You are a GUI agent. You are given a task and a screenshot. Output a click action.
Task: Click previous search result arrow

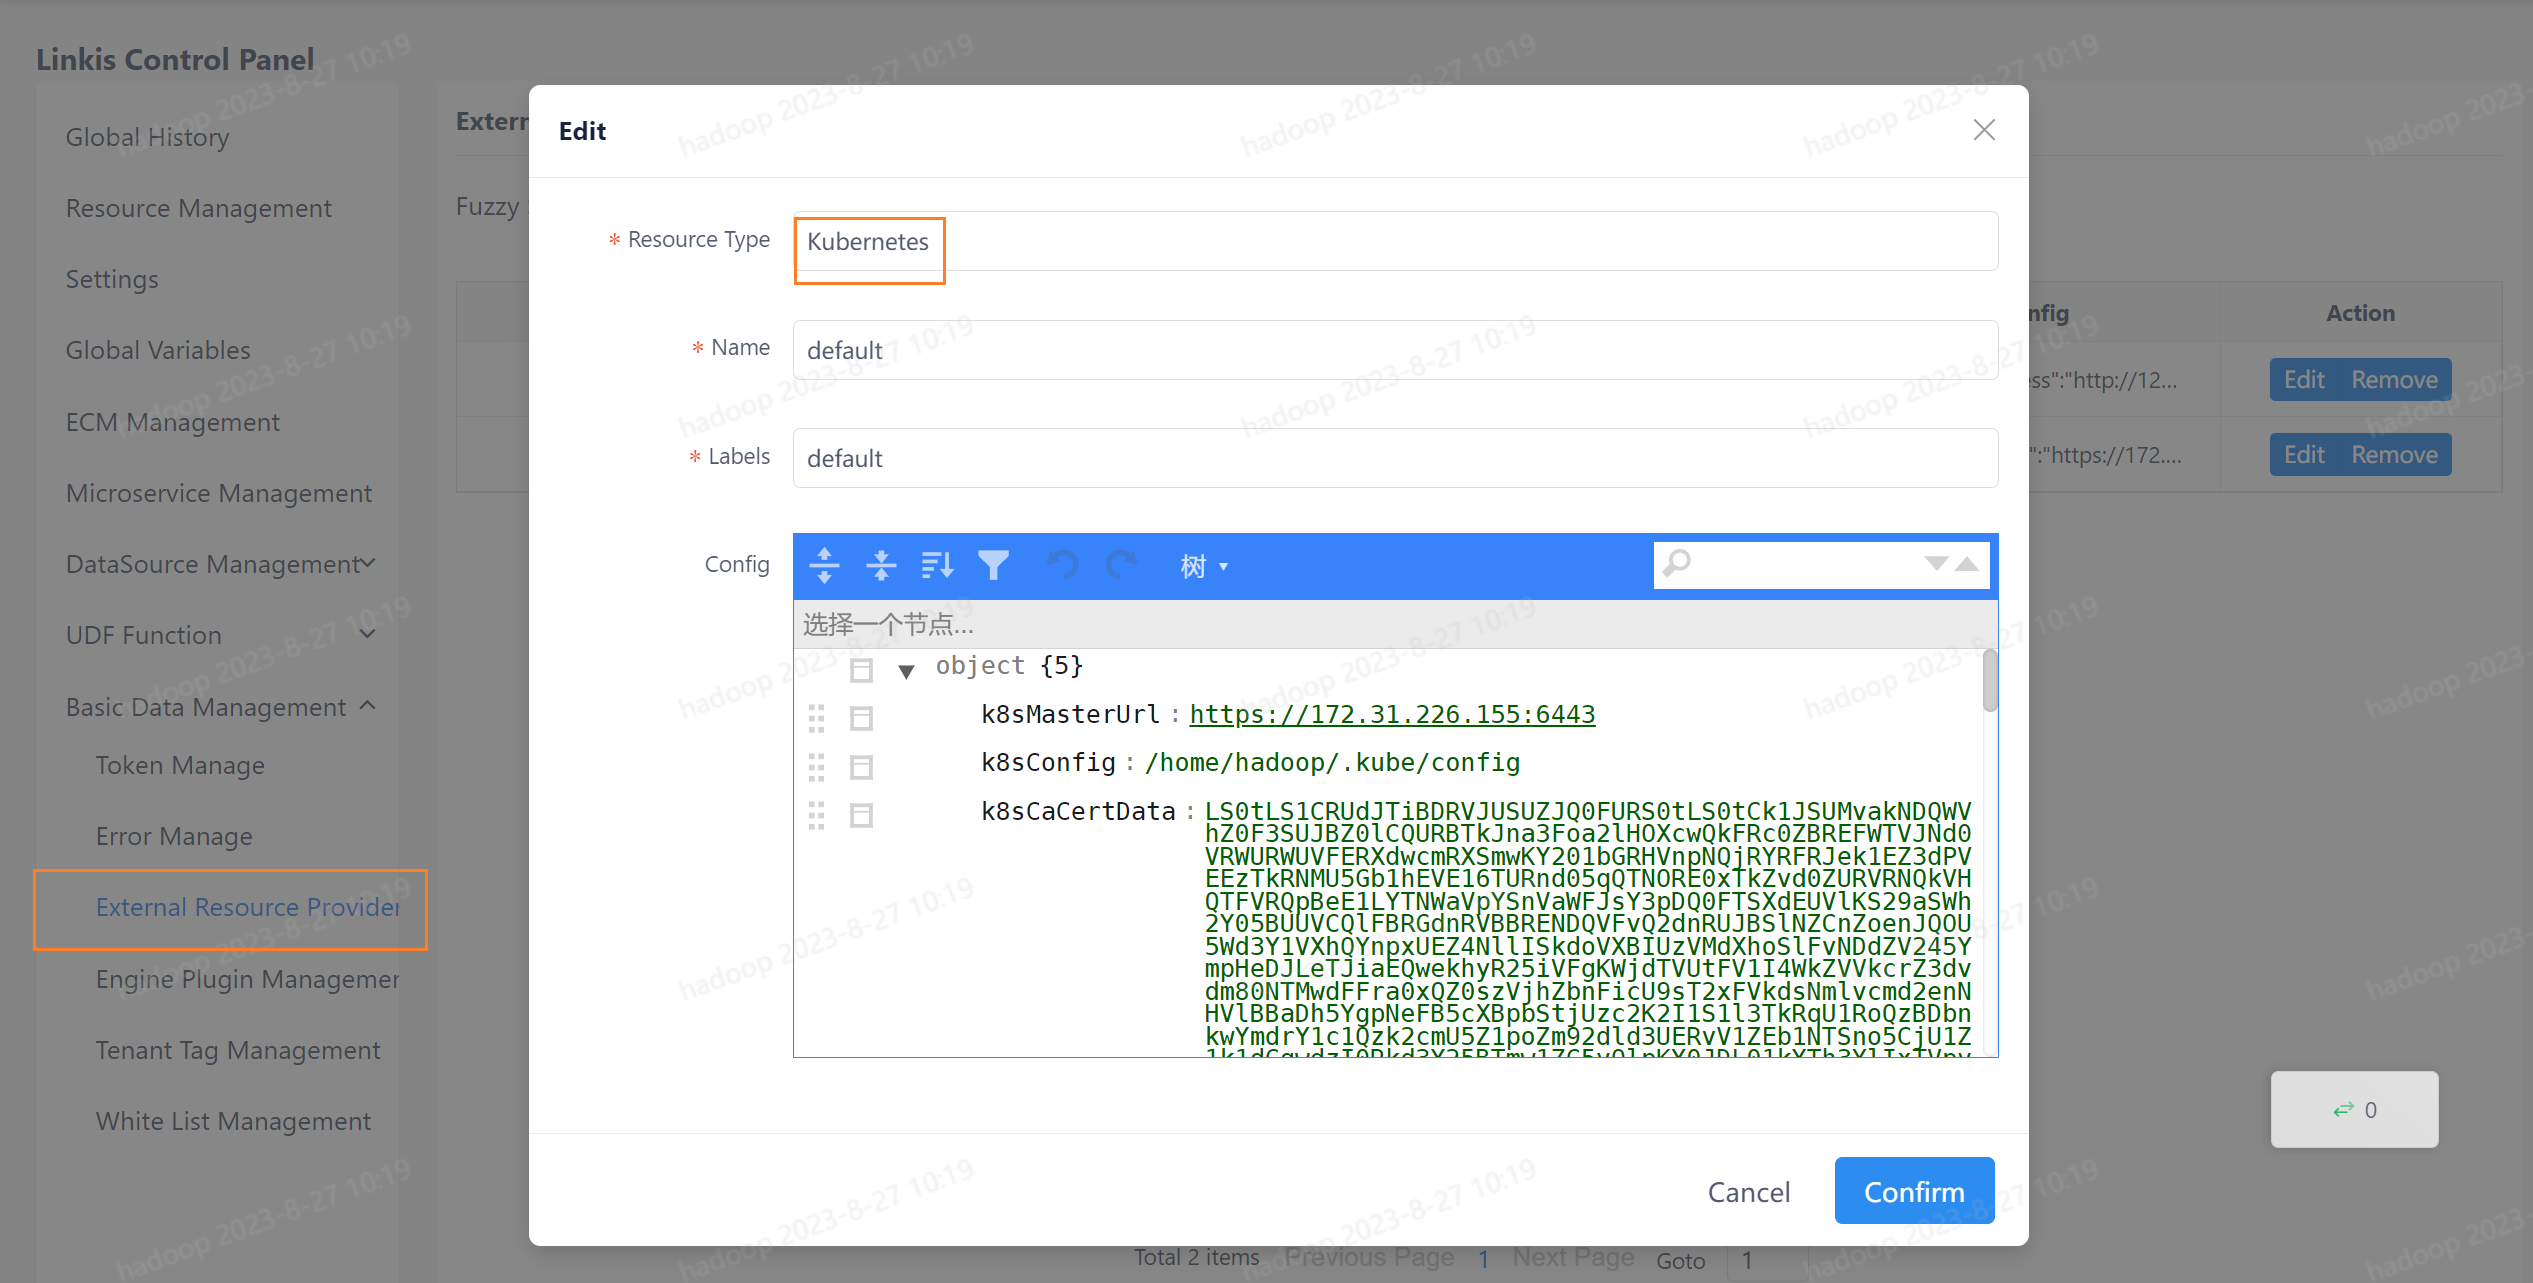click(x=1967, y=563)
